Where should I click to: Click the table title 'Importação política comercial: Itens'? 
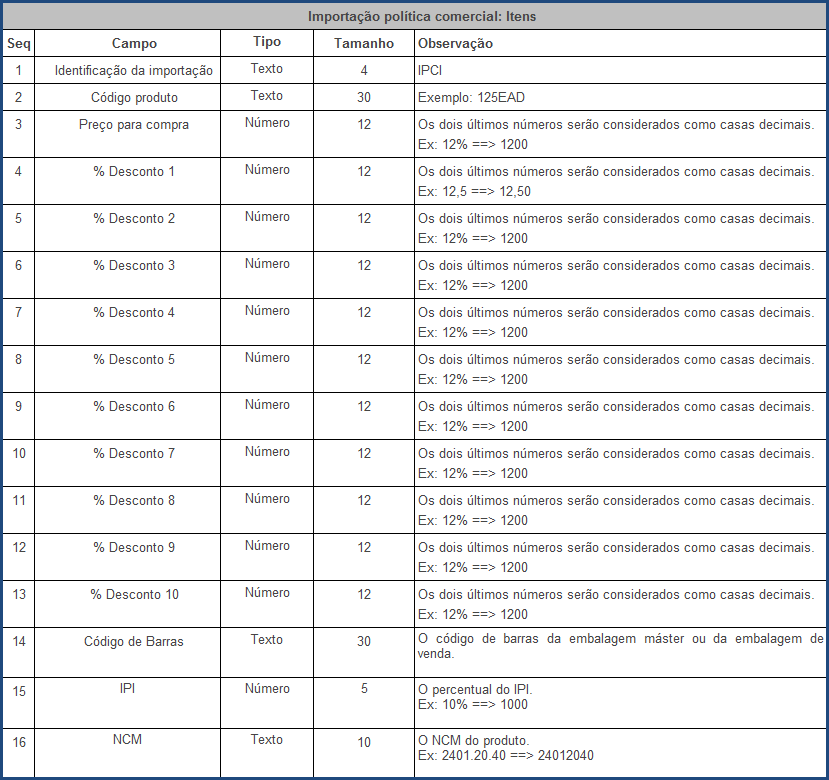tap(422, 16)
